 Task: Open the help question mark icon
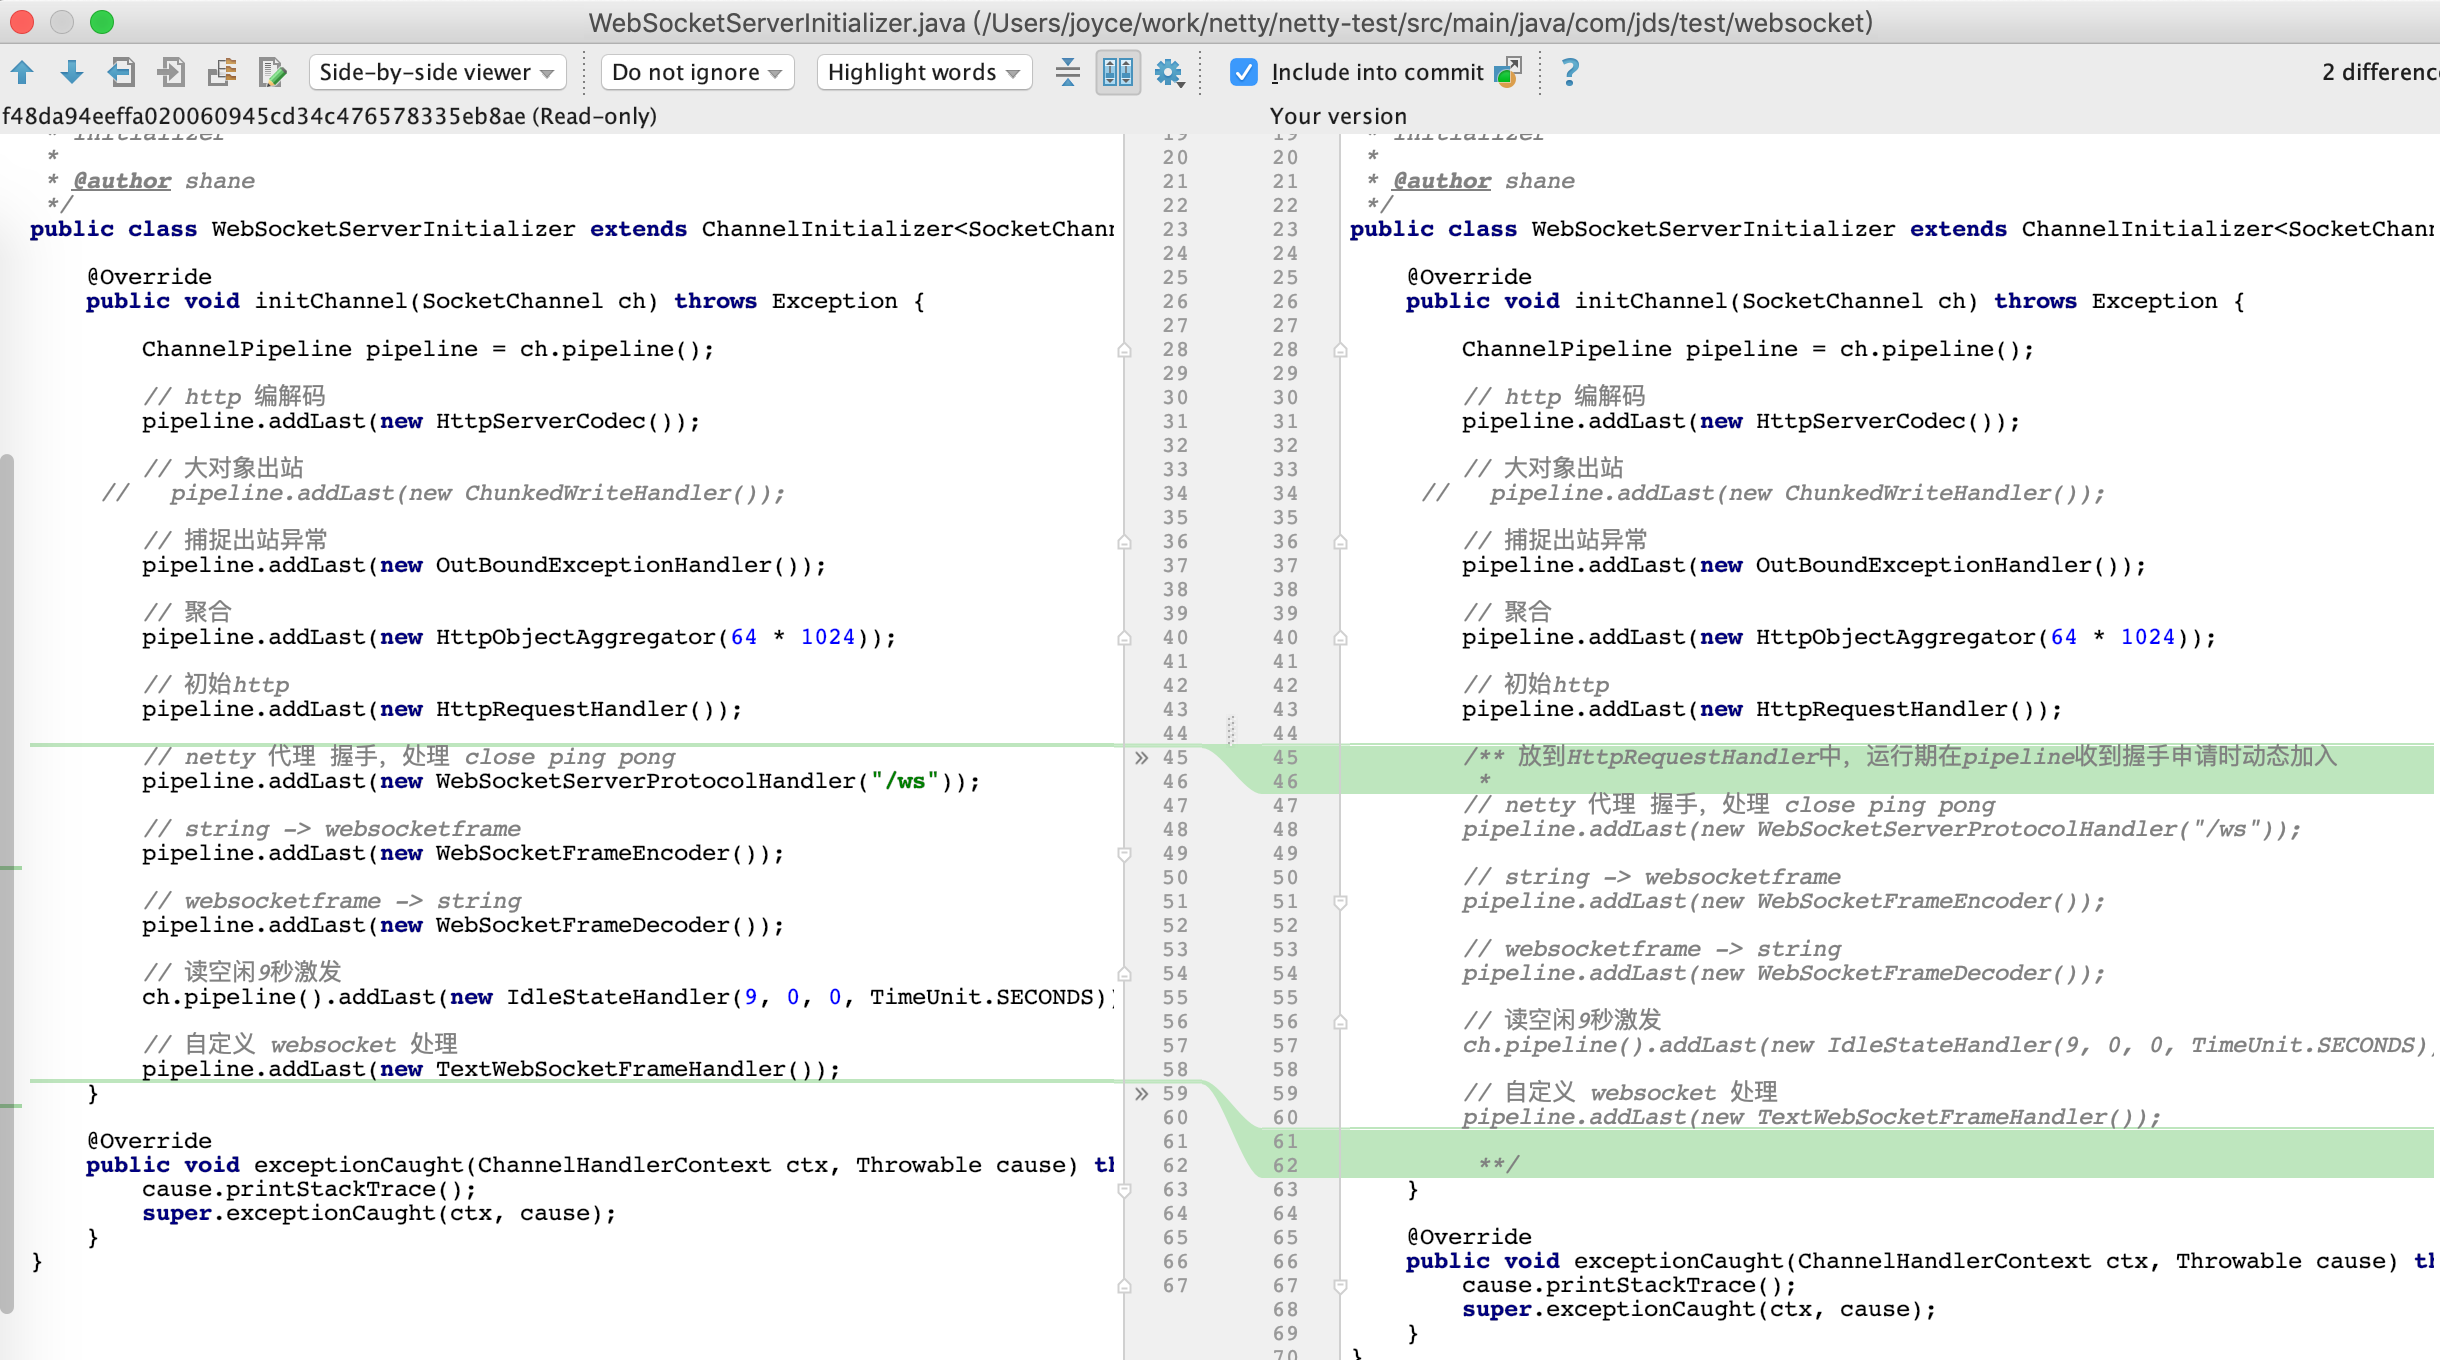pos(1570,72)
